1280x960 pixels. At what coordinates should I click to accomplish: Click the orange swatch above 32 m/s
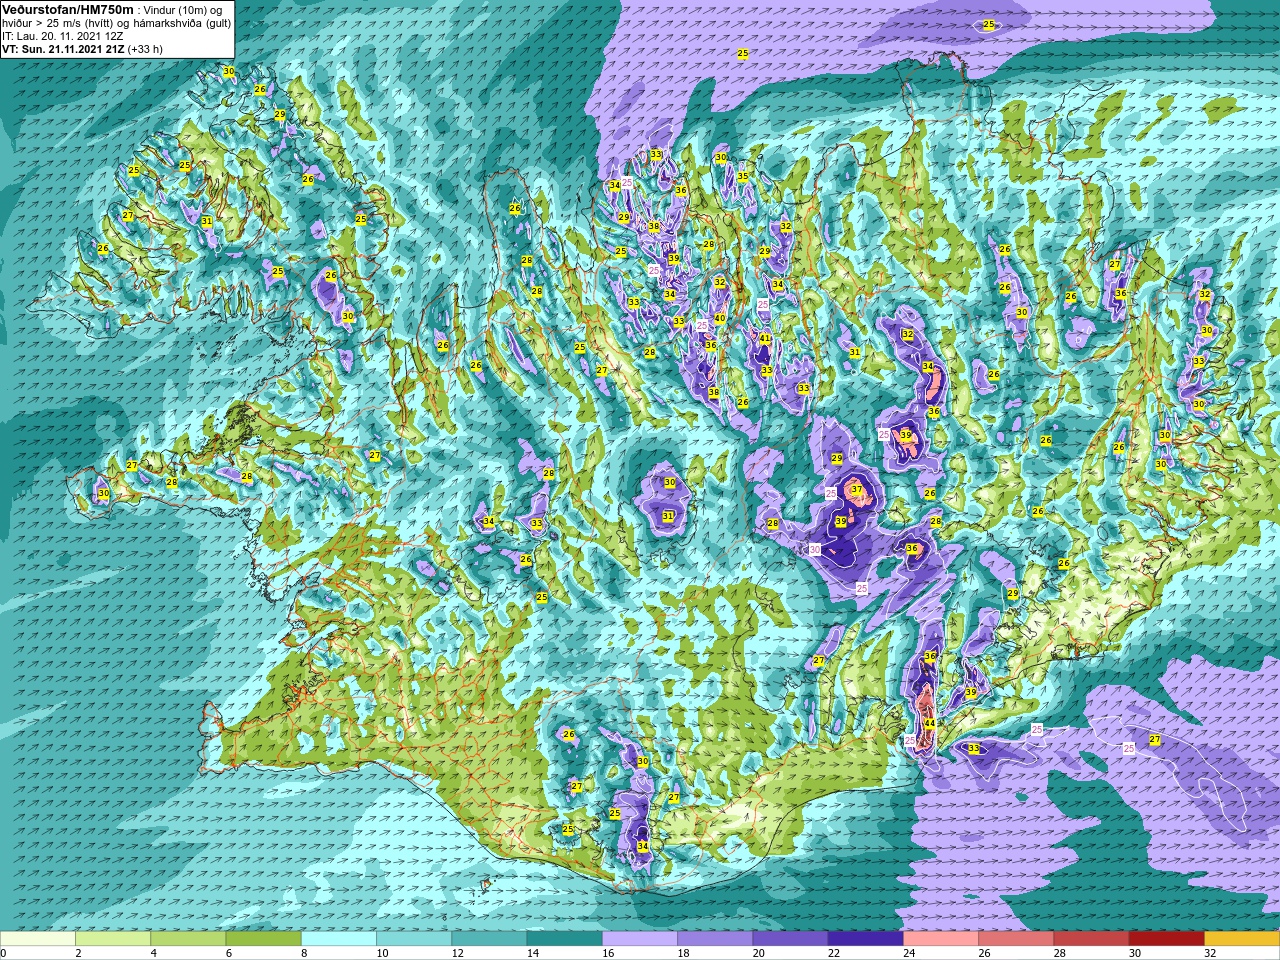(1242, 939)
